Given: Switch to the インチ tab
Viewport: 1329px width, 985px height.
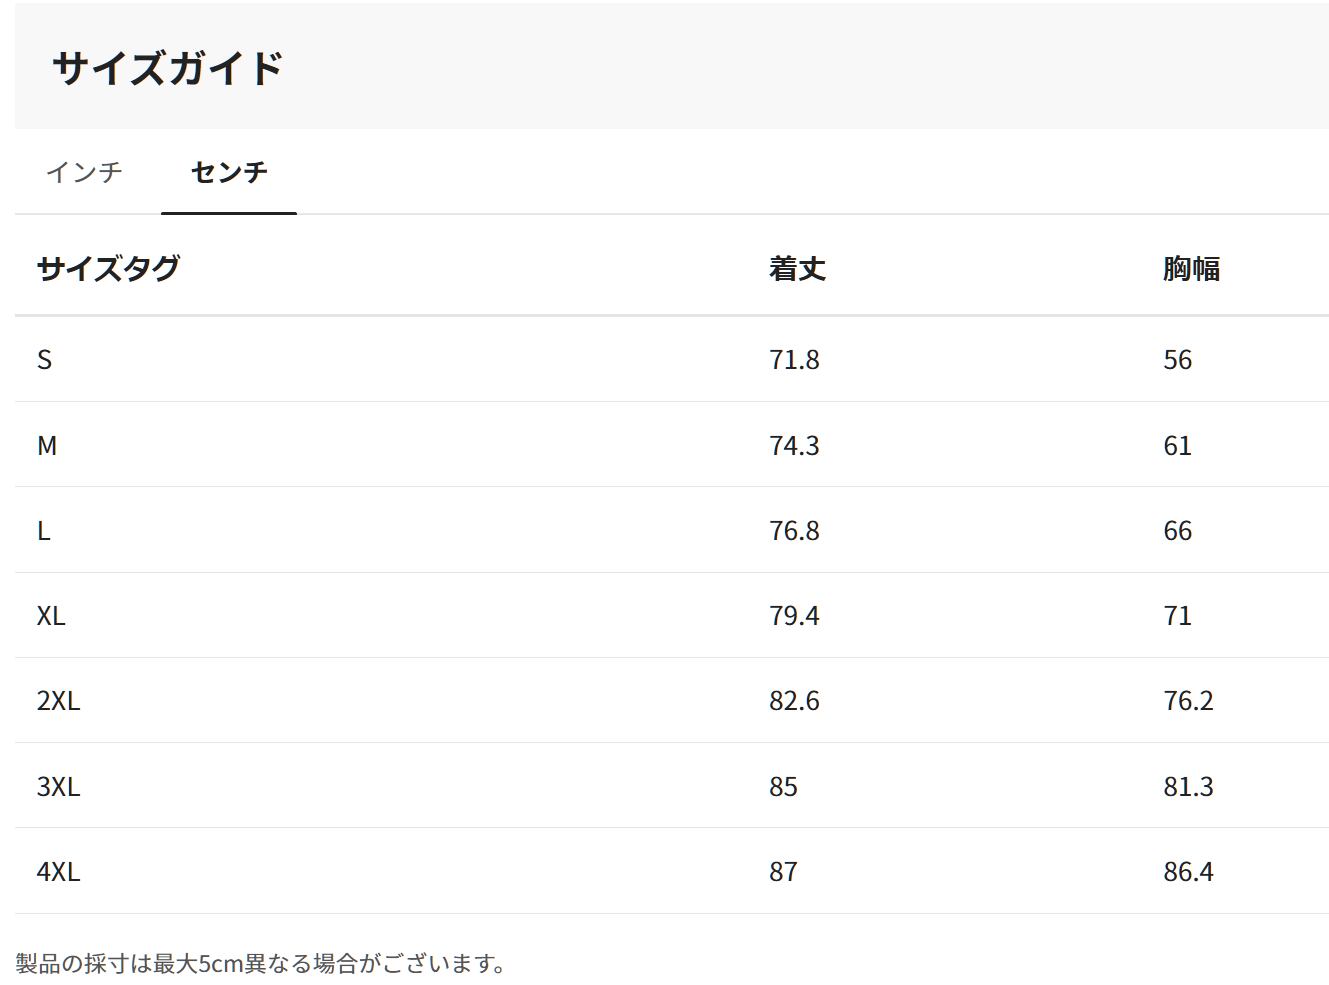Looking at the screenshot, I should pos(84,172).
